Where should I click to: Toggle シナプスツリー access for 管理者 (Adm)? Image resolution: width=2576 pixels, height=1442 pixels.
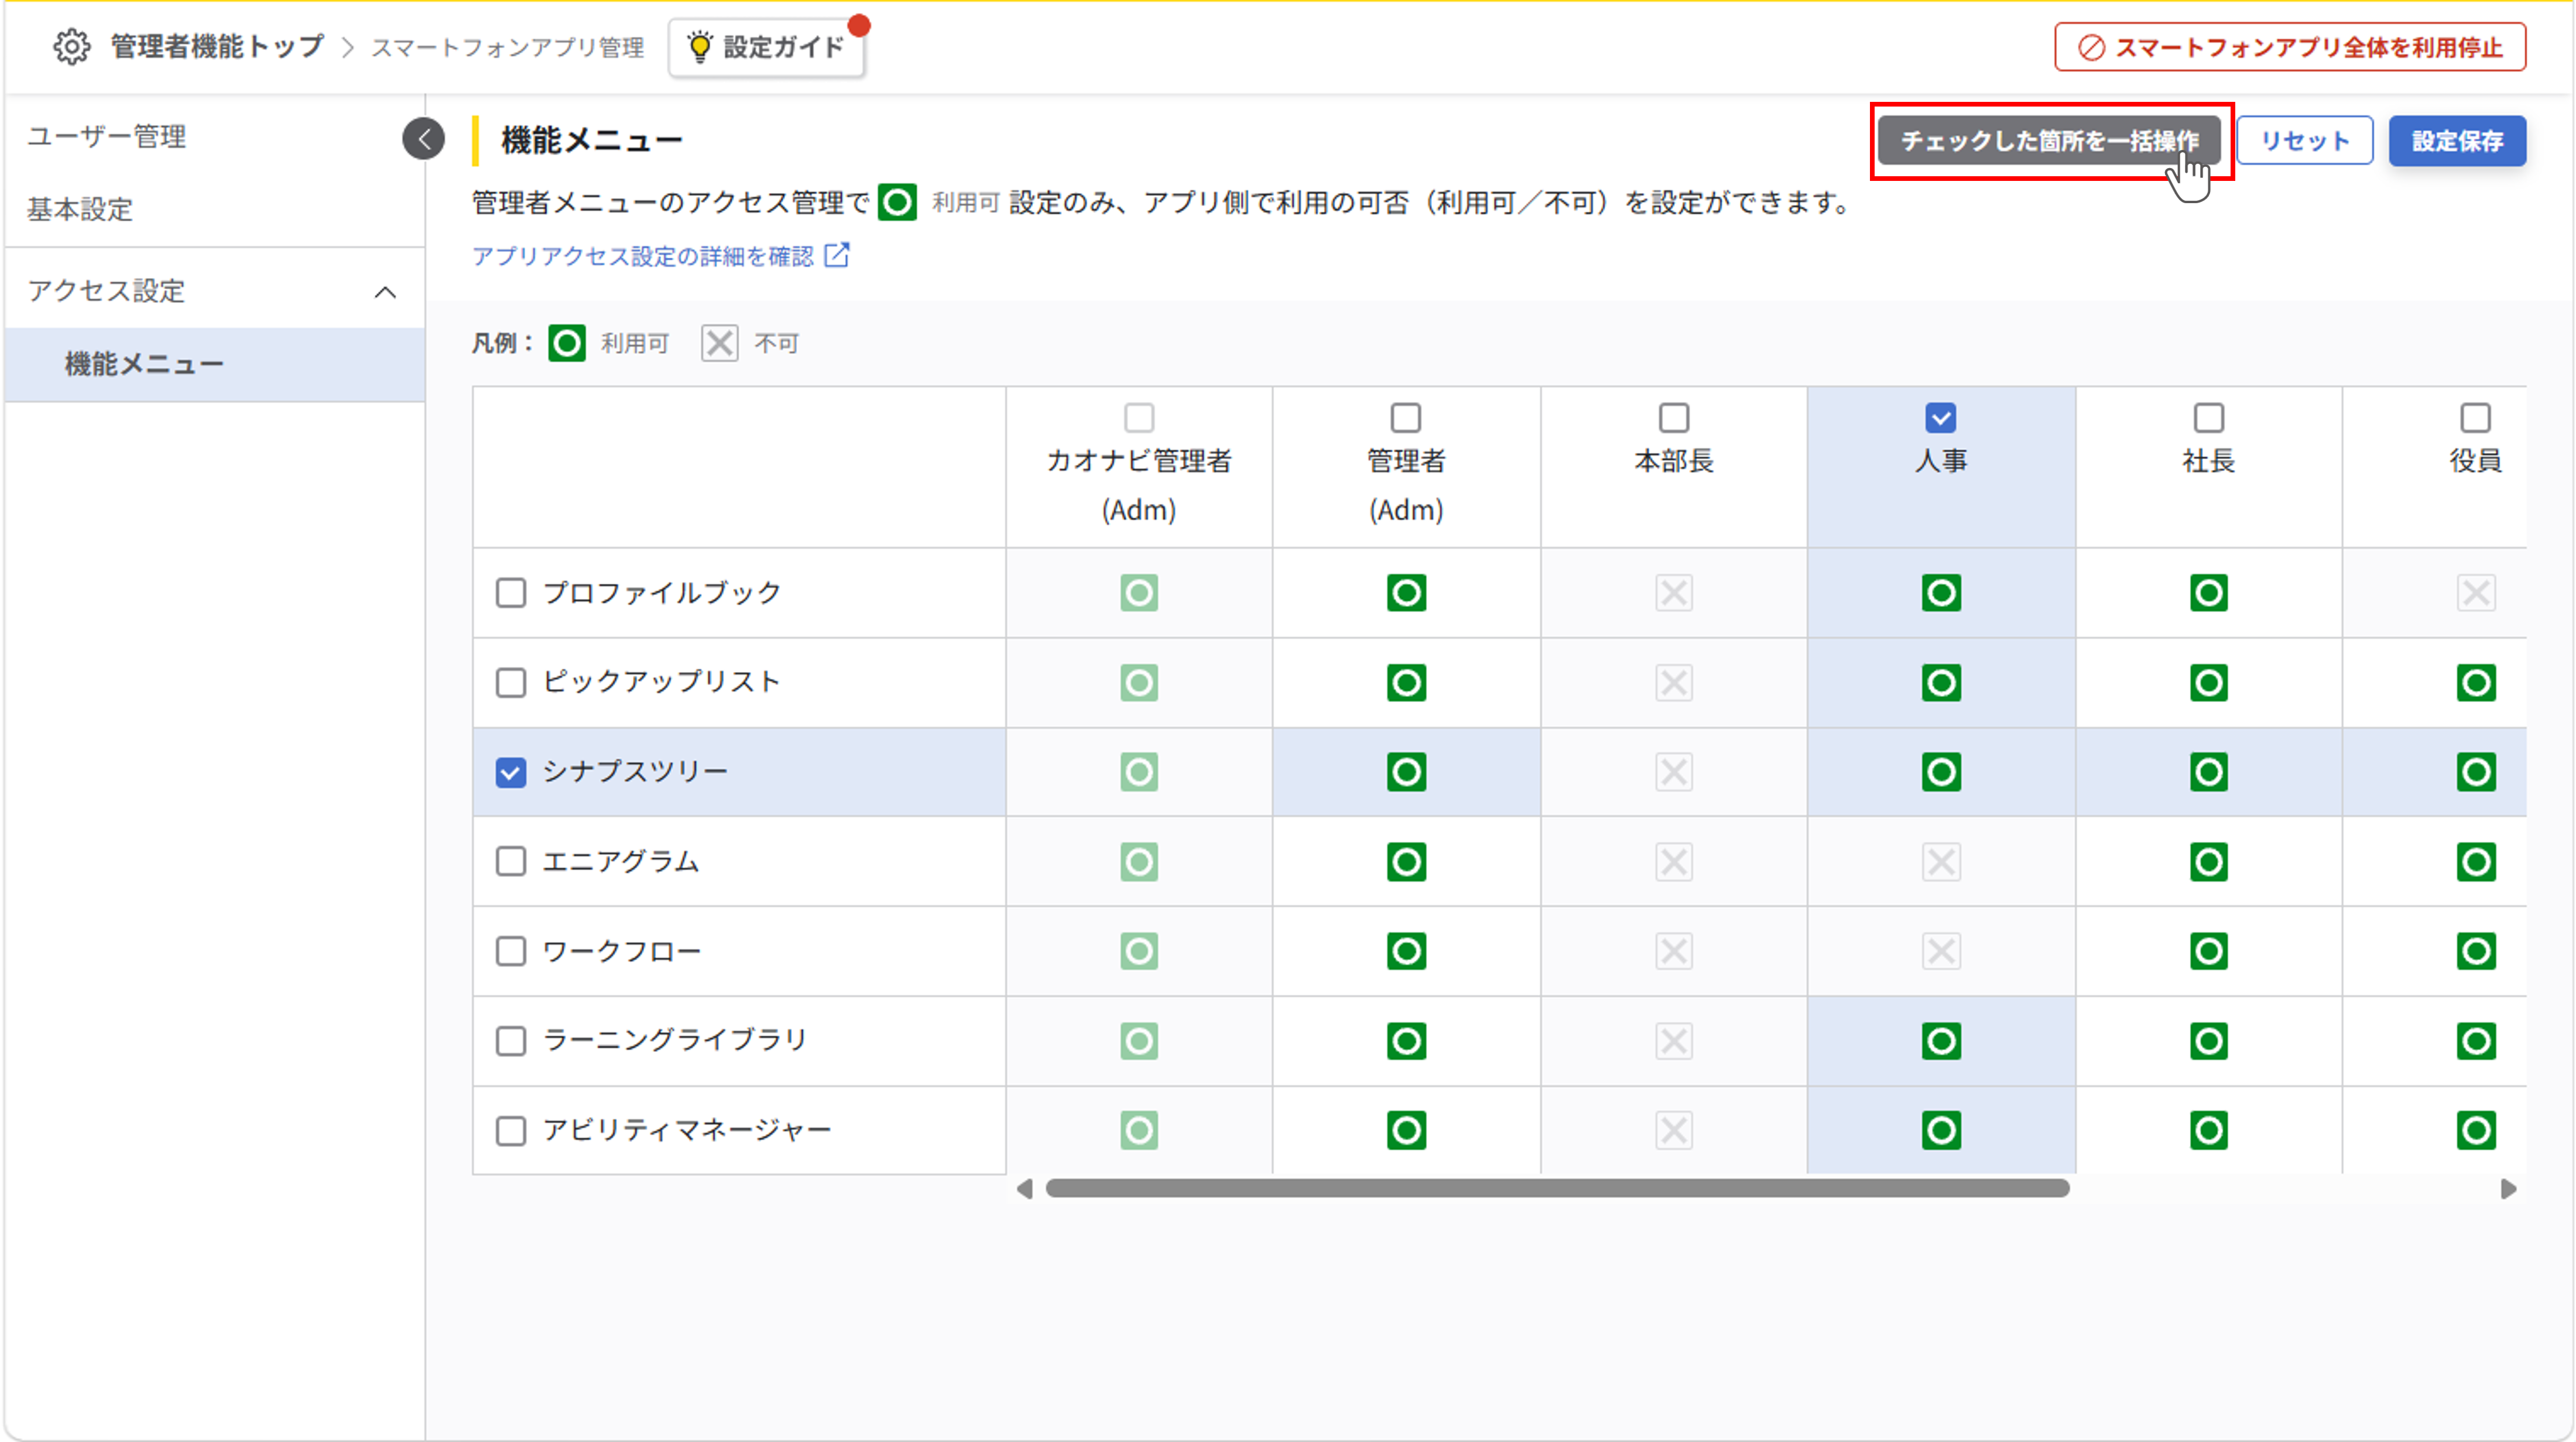(x=1406, y=772)
